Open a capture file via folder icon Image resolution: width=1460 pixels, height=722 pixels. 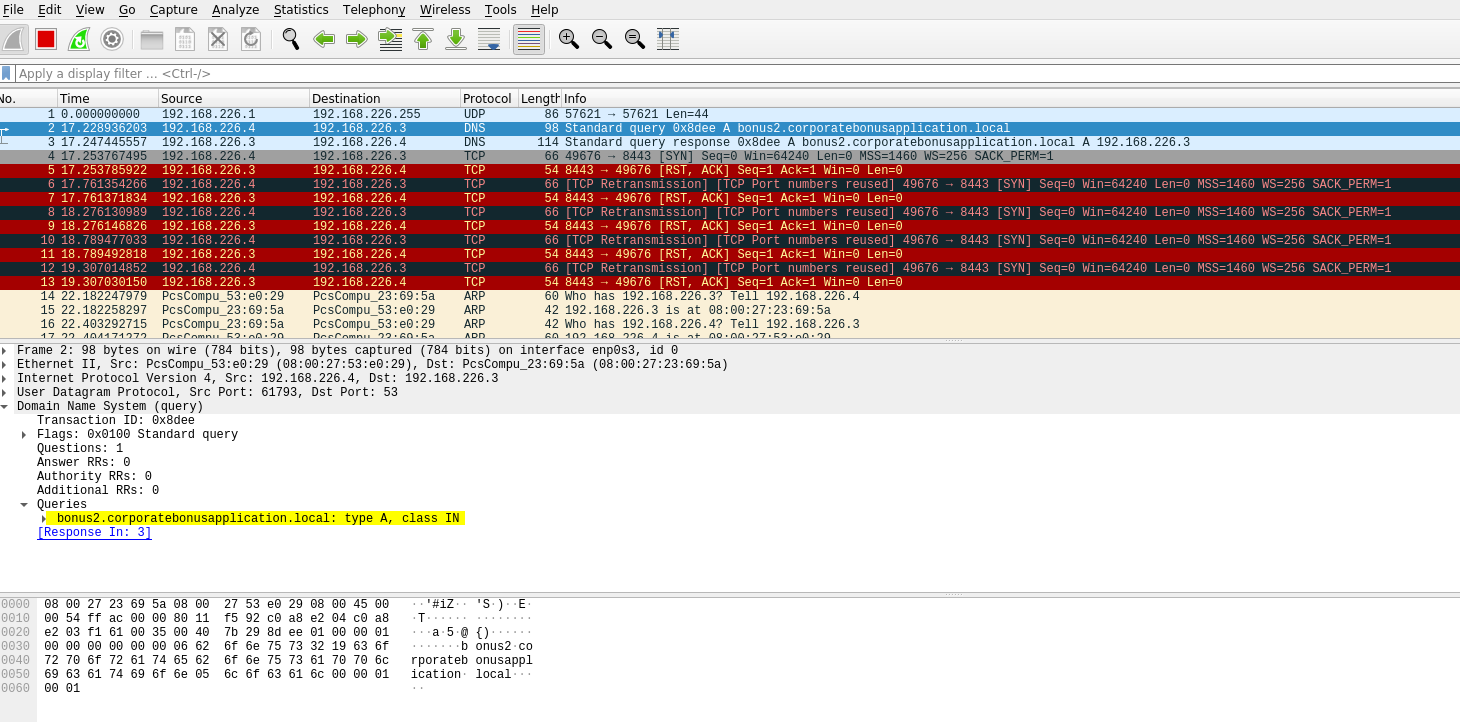click(x=152, y=39)
